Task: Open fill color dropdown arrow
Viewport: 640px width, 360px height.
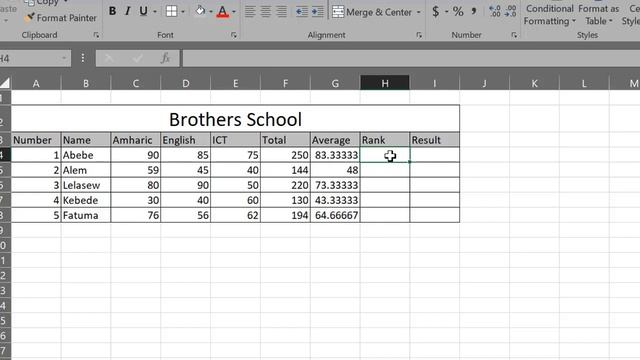Action: coord(211,12)
